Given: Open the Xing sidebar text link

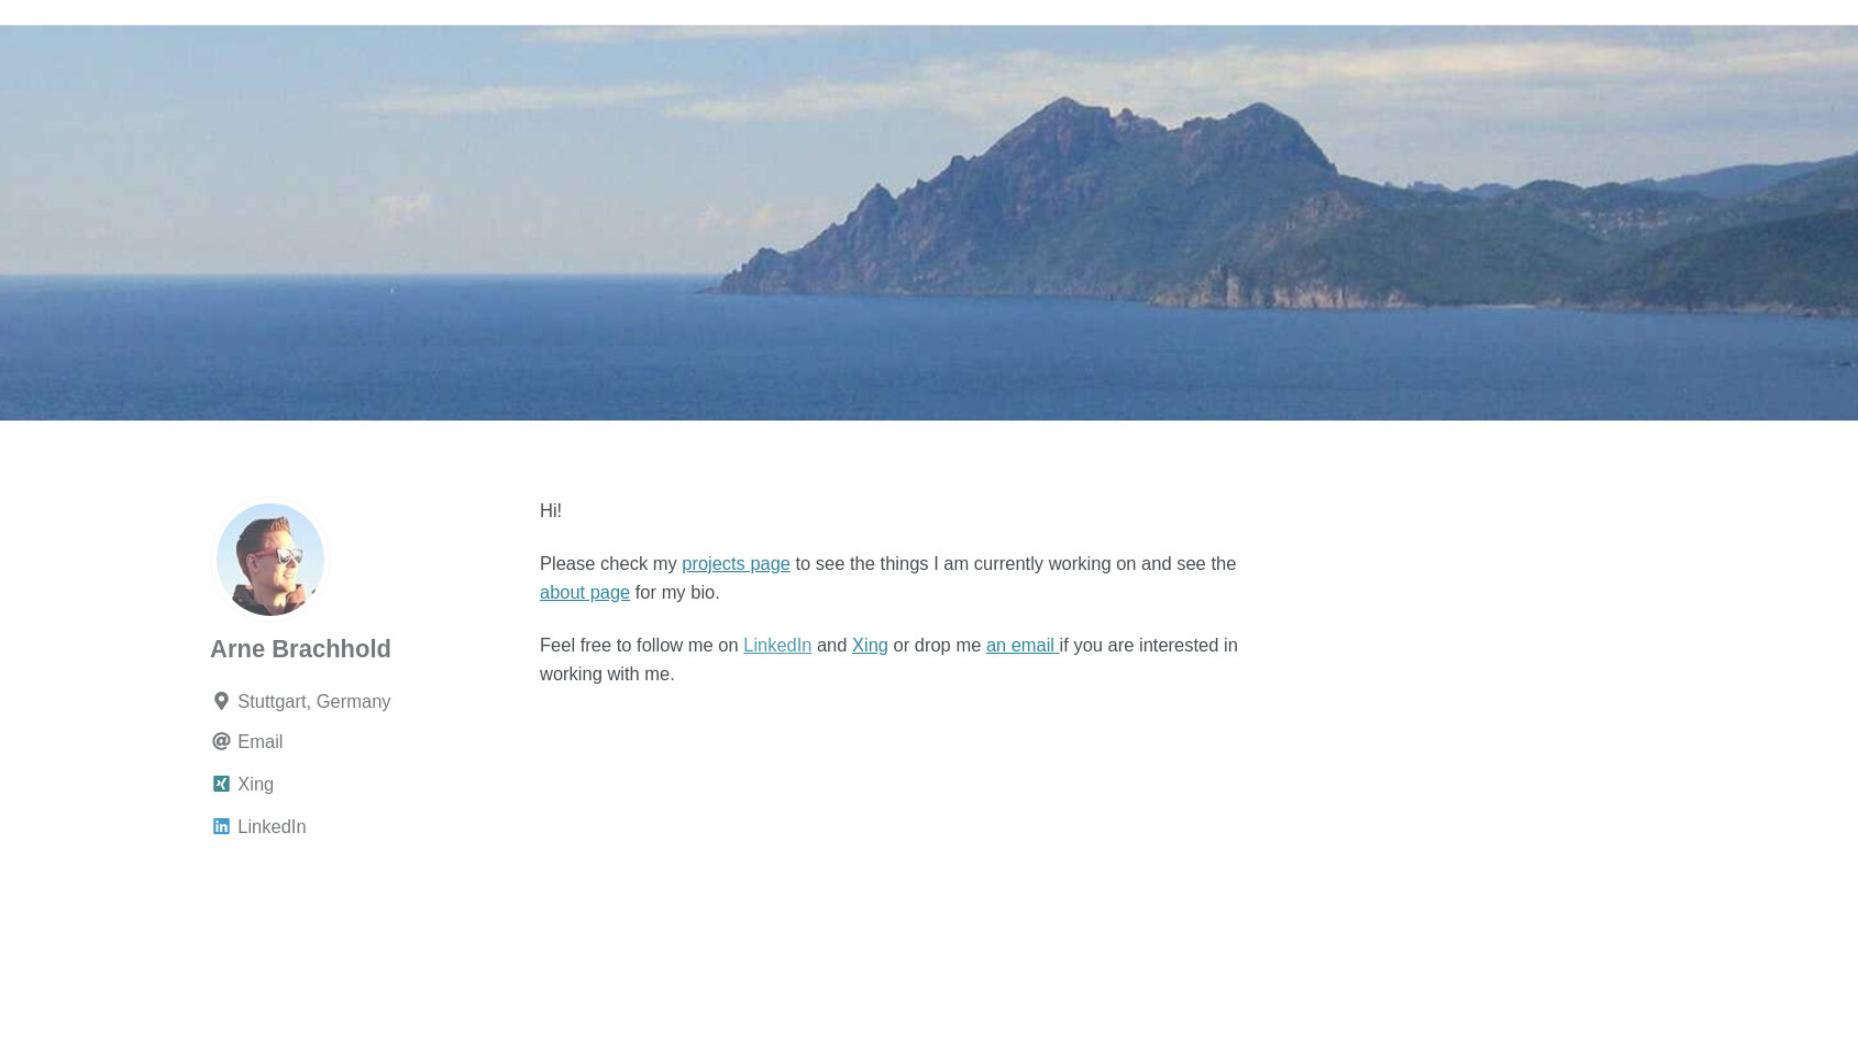Looking at the screenshot, I should pos(255,784).
